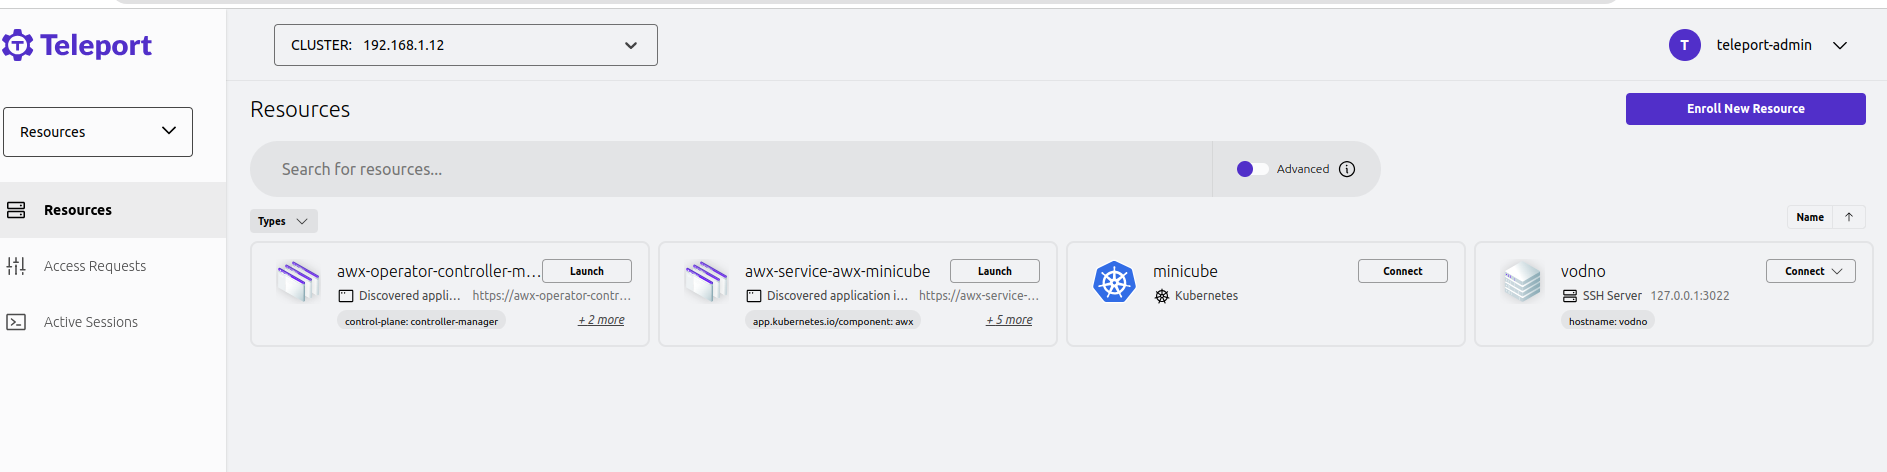The width and height of the screenshot is (1887, 472).
Task: Toggle sort direction arrow next to Name
Action: [1849, 217]
